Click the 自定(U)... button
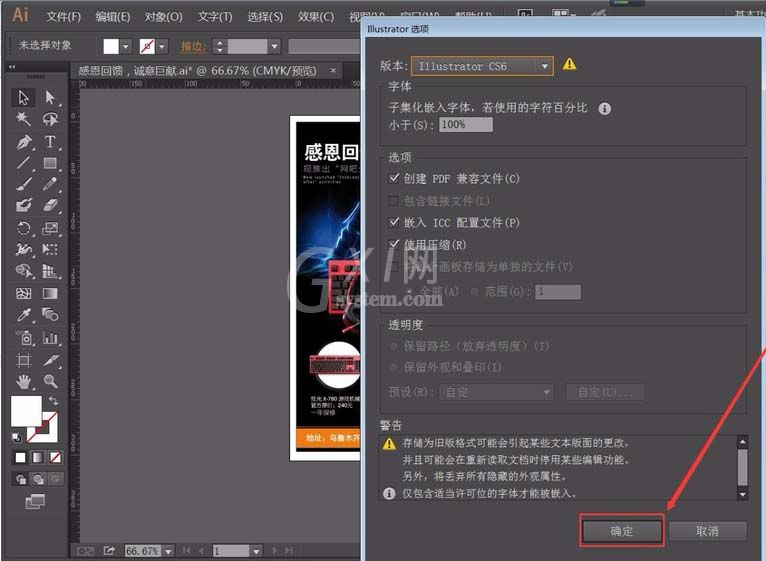Screen dimensions: 766x561 coord(605,392)
